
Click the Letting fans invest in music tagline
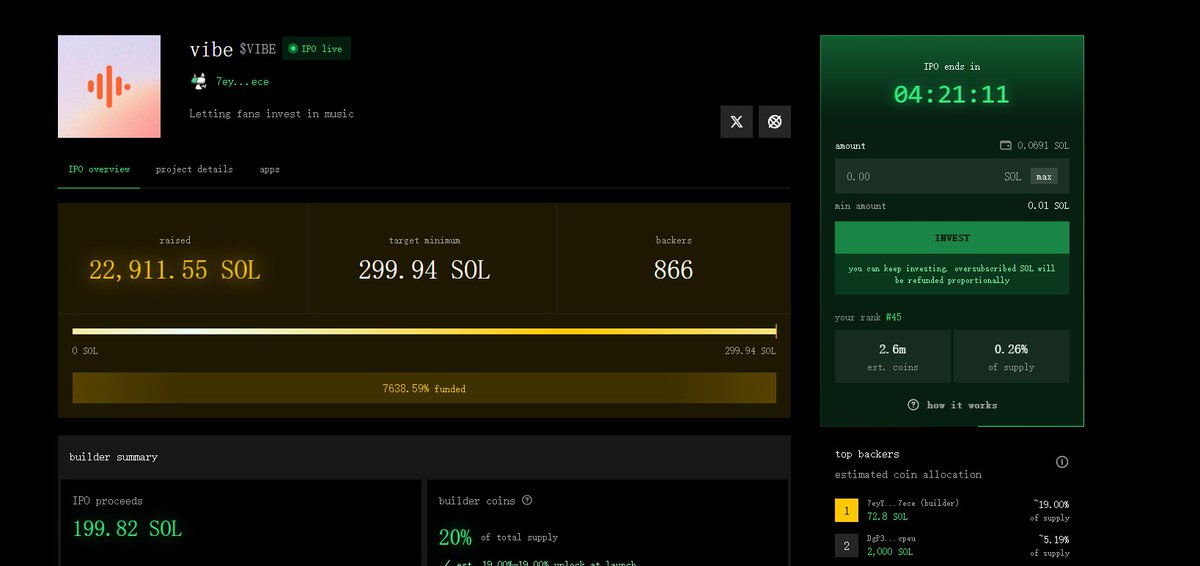point(272,113)
